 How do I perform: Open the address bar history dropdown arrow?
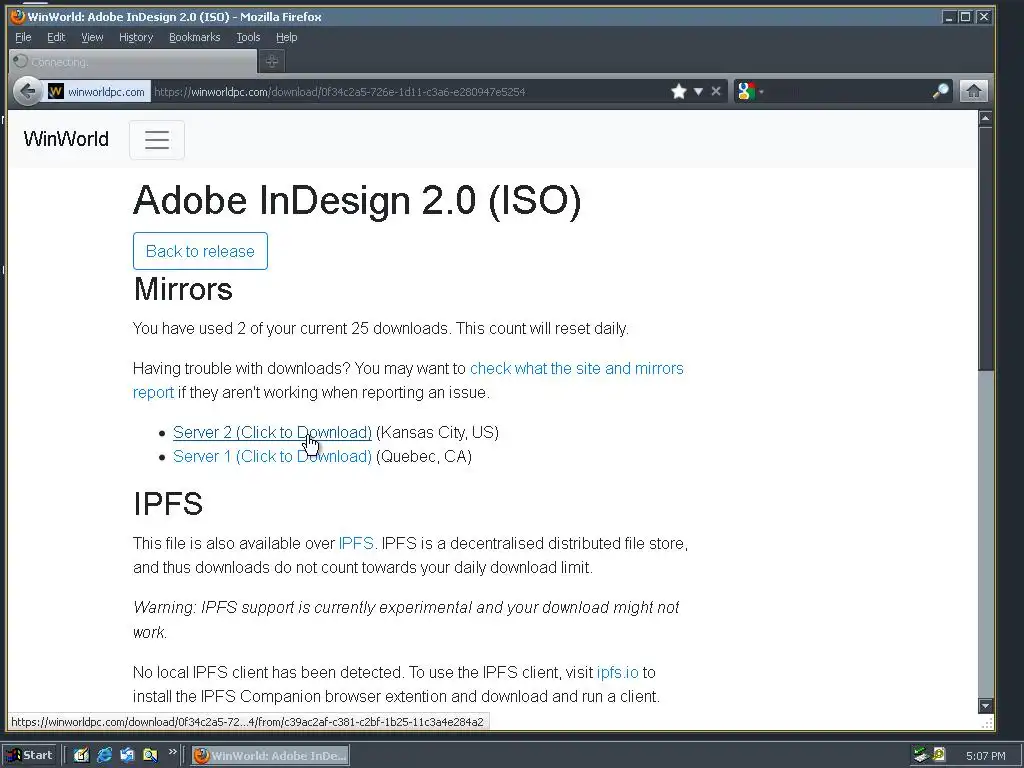coord(698,91)
